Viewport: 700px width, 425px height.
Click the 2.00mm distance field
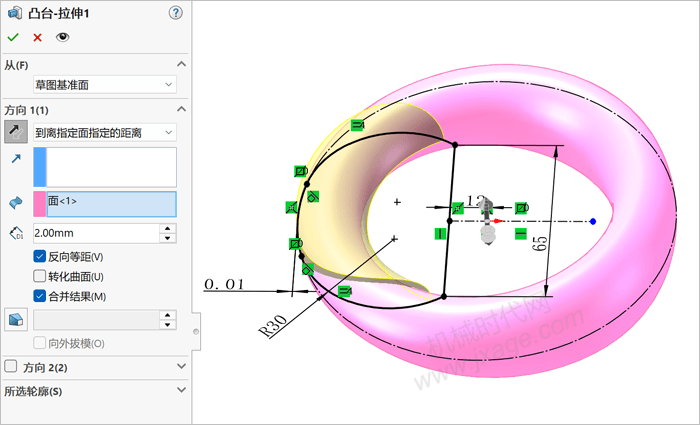point(96,233)
